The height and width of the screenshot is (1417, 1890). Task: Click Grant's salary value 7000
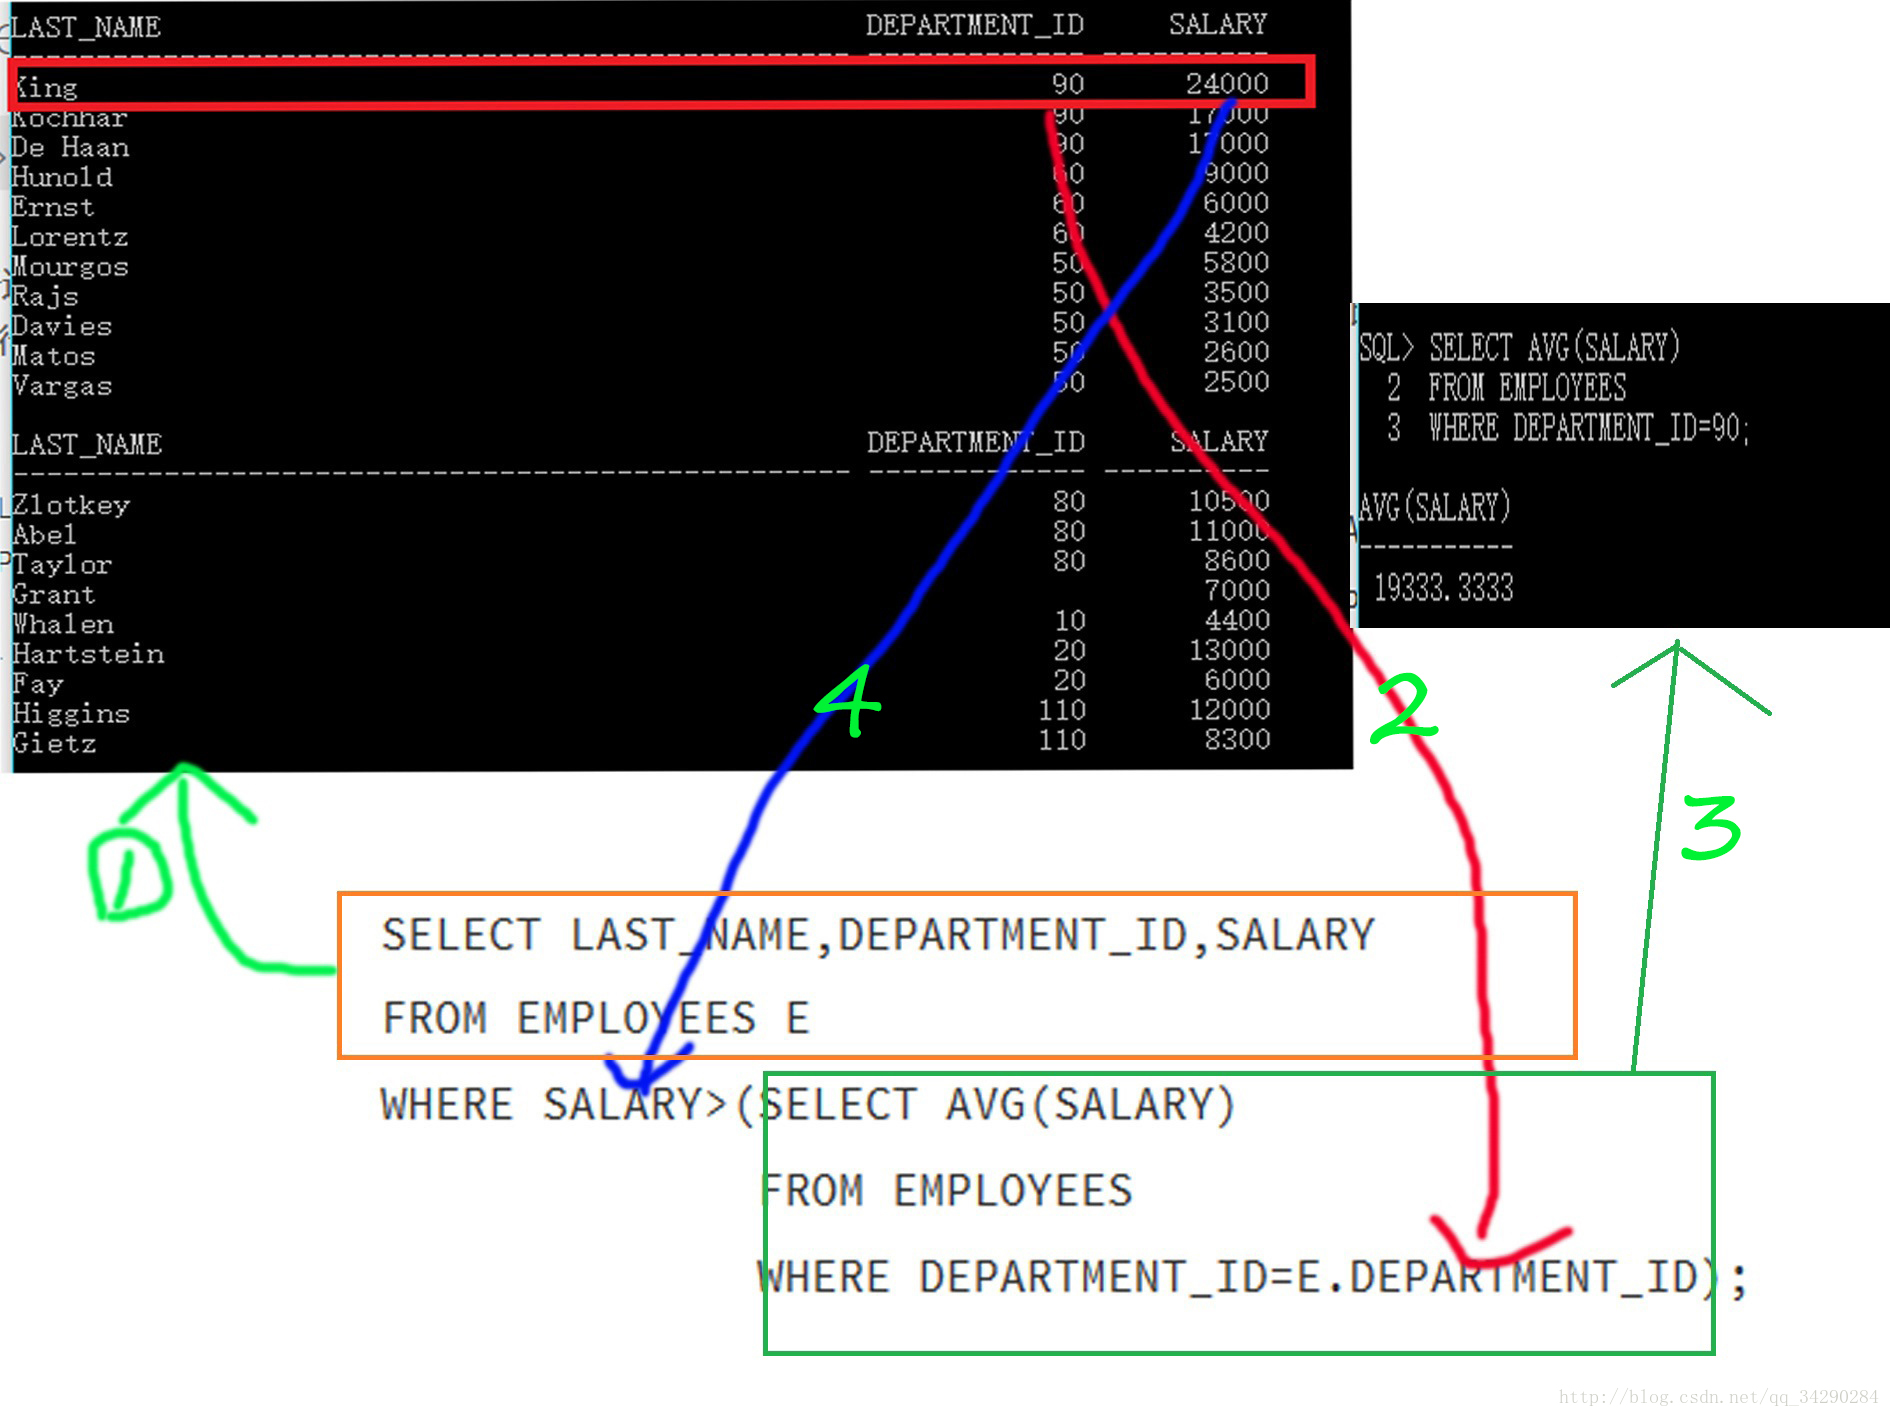point(1237,591)
